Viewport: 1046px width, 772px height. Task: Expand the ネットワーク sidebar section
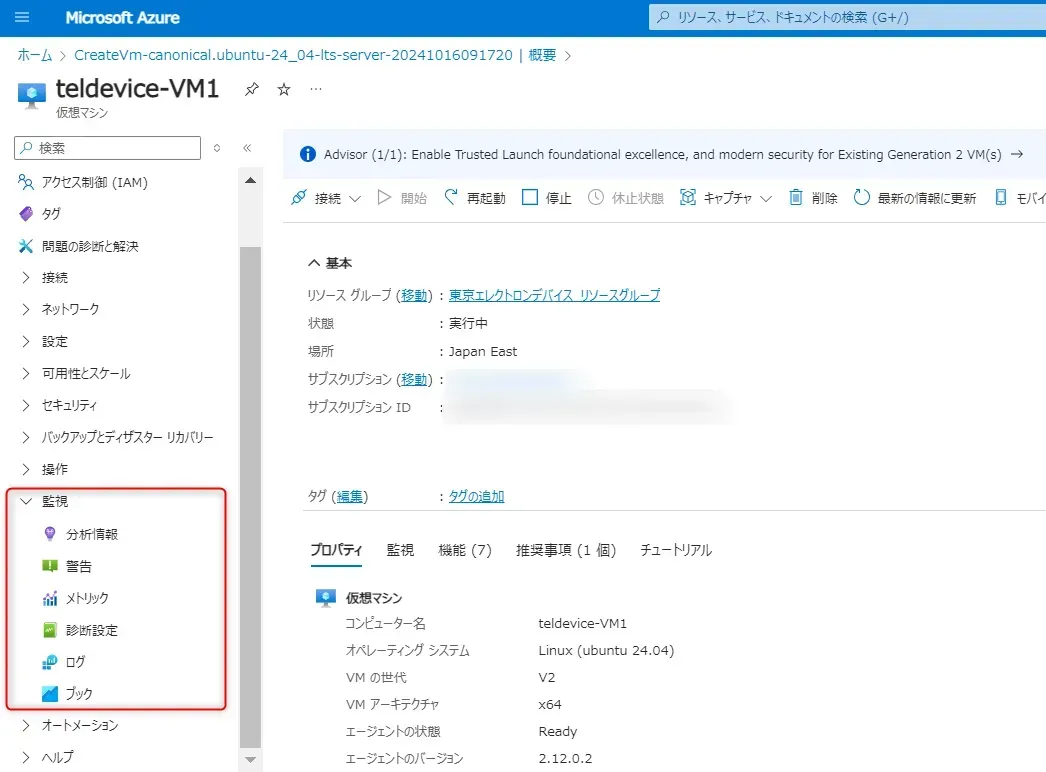(x=27, y=310)
